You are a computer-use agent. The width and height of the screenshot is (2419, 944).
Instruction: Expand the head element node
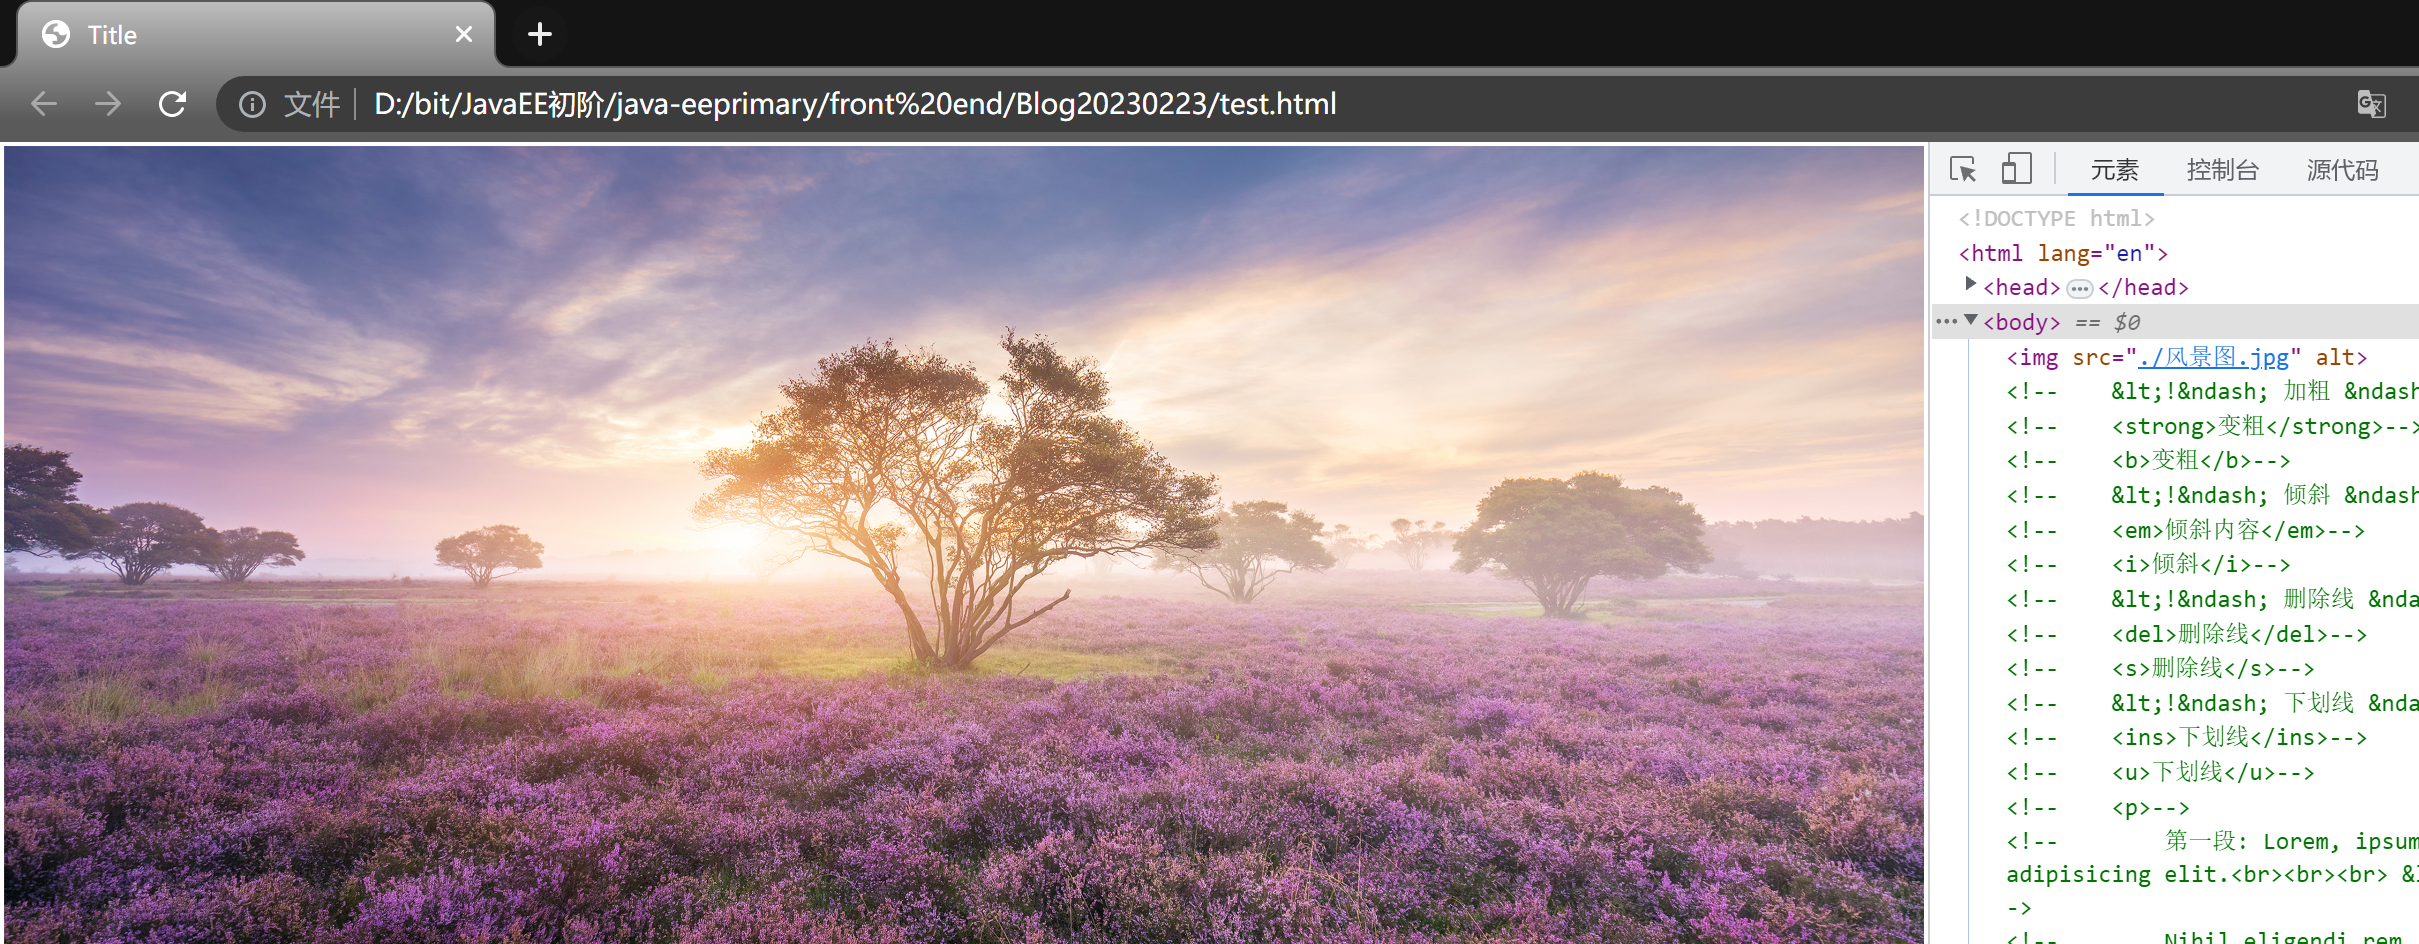[x=1970, y=285]
